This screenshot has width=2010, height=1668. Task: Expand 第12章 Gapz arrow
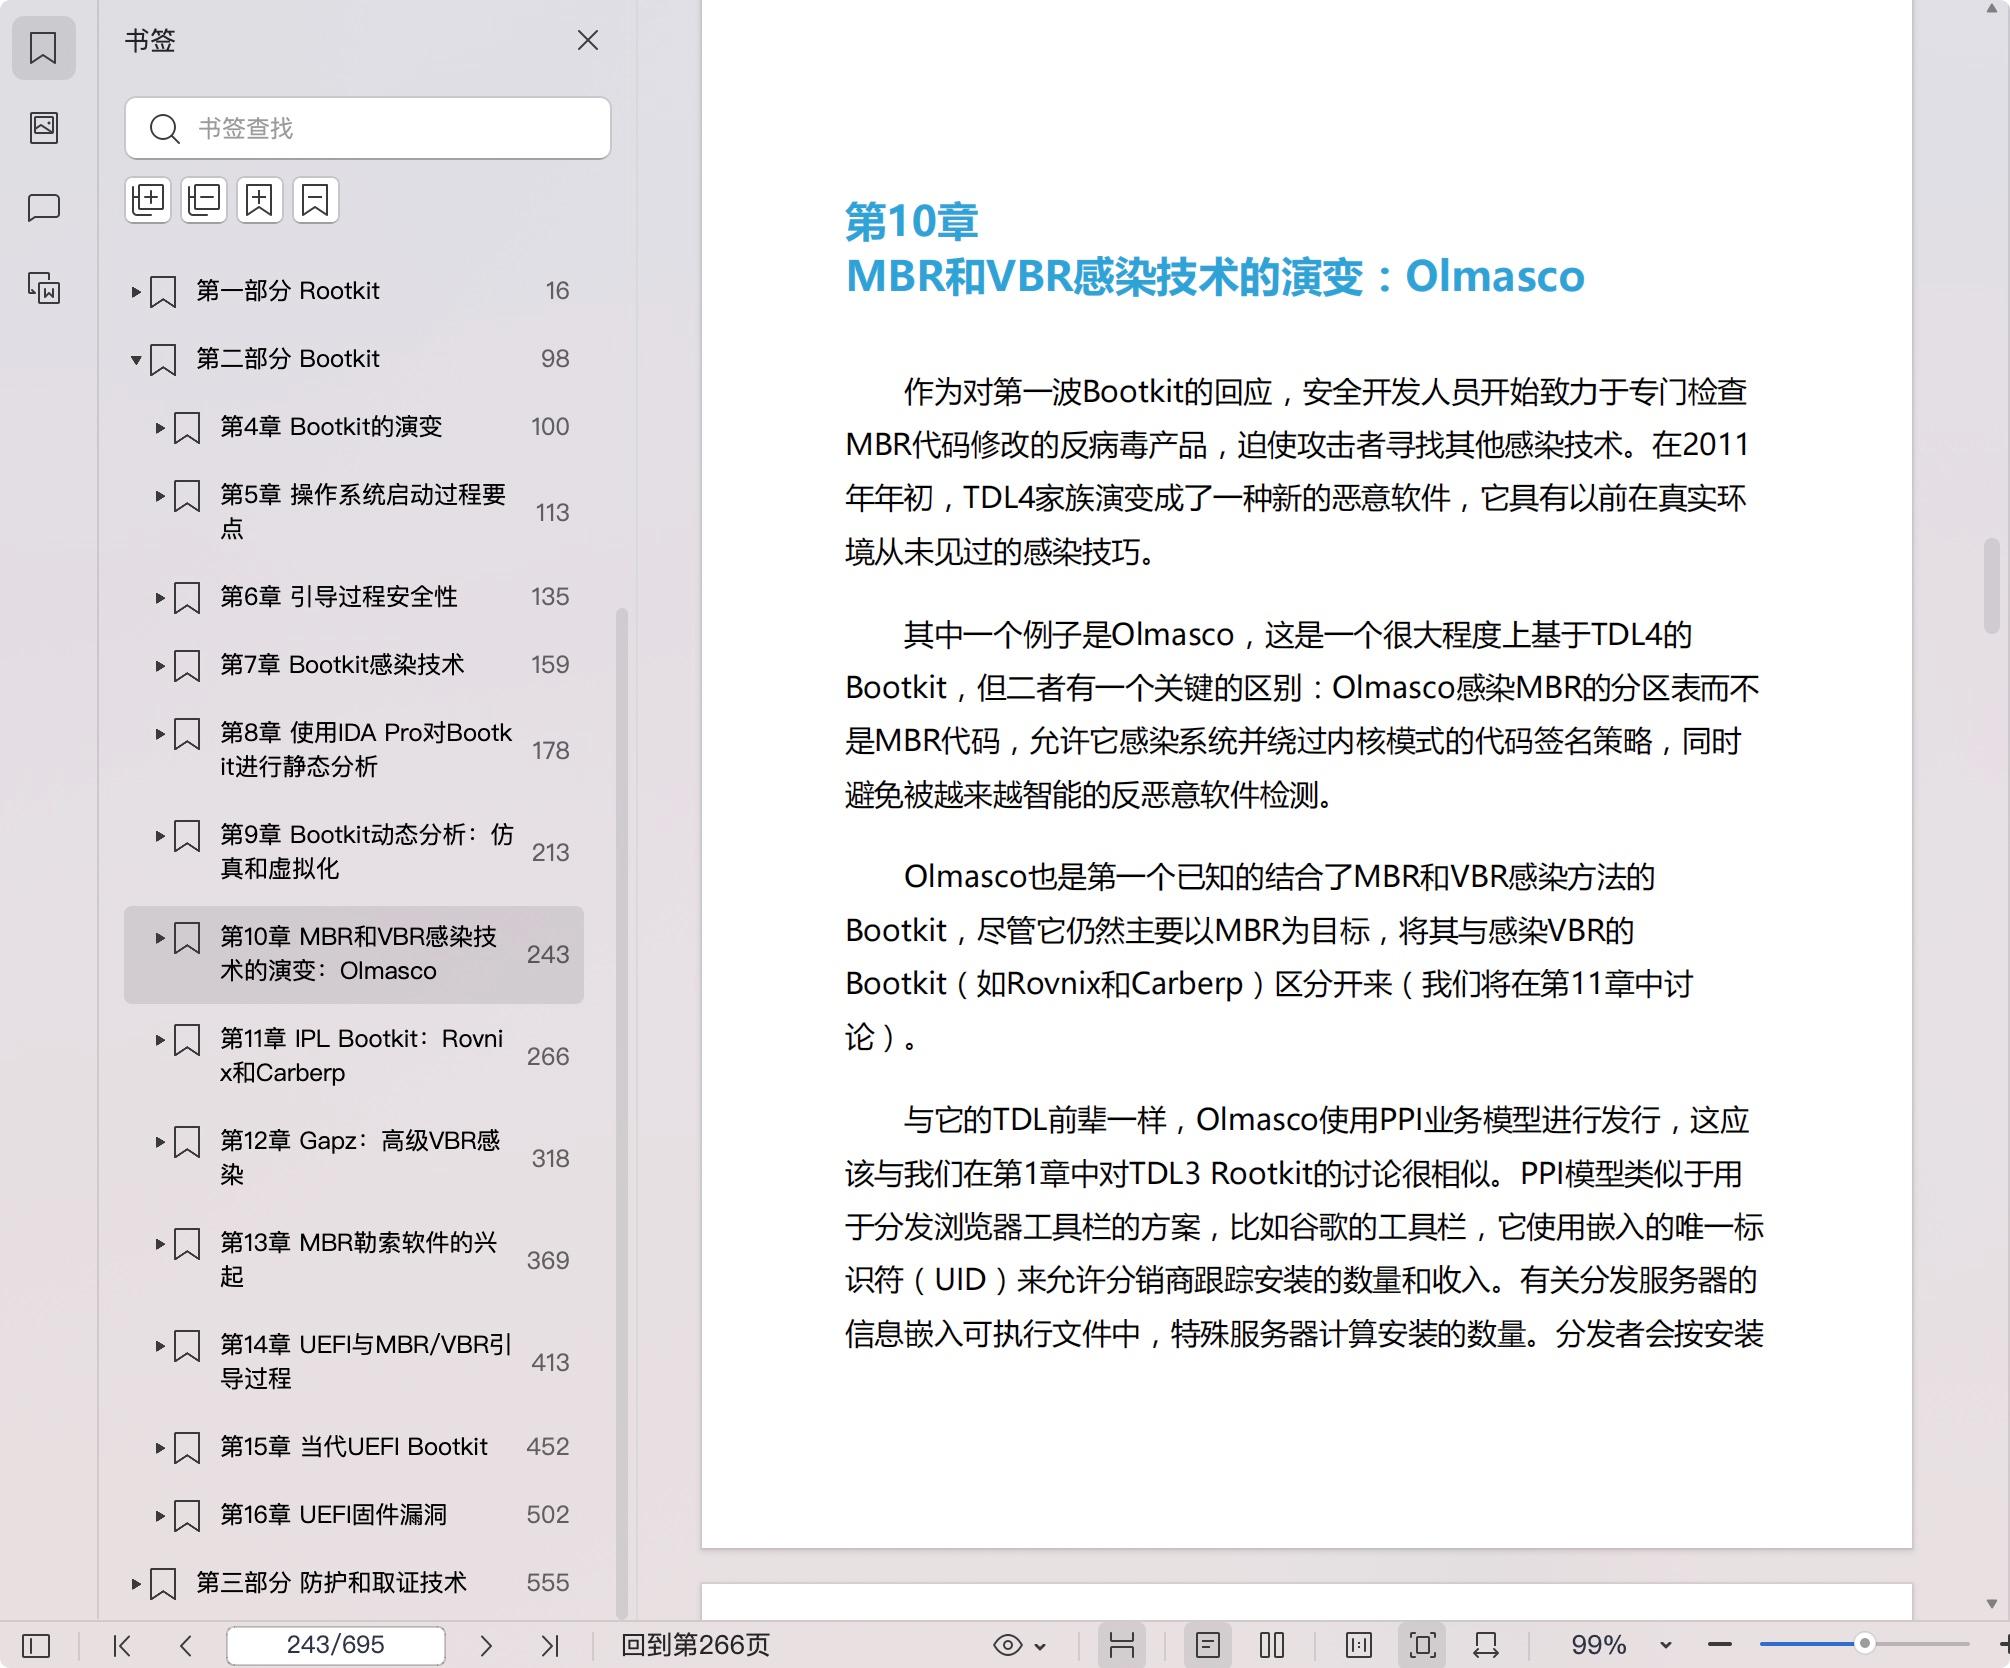[160, 1141]
